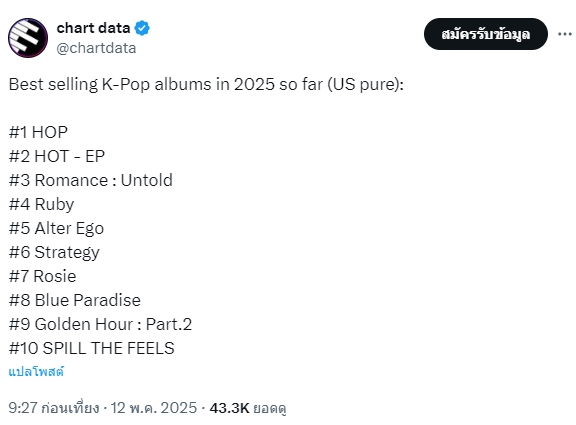Click the #7 Rosie line
Viewport: 576px width, 425px height.
coord(43,276)
